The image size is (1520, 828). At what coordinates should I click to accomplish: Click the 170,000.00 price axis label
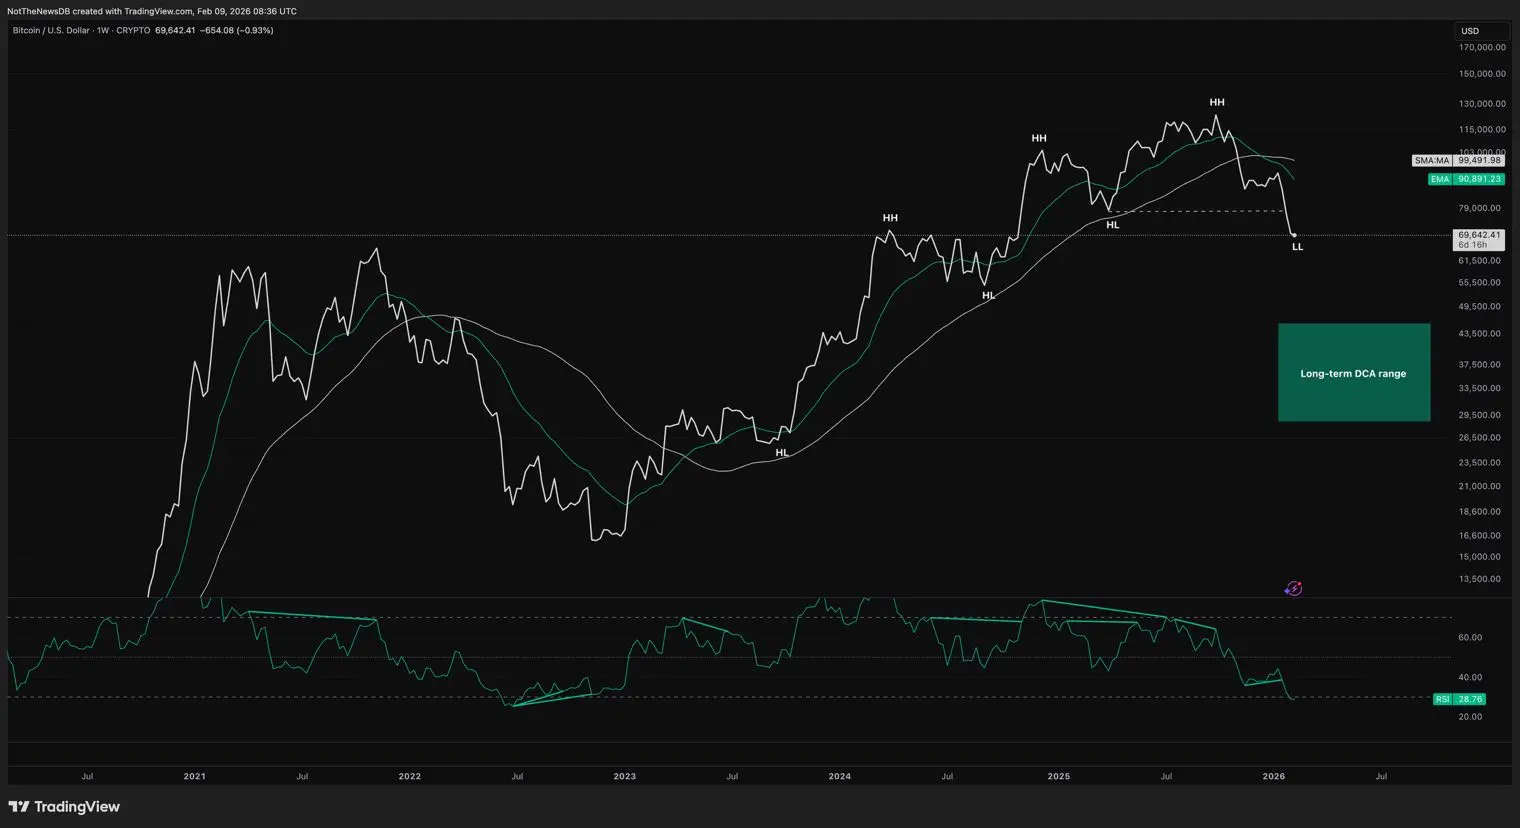coord(1482,47)
